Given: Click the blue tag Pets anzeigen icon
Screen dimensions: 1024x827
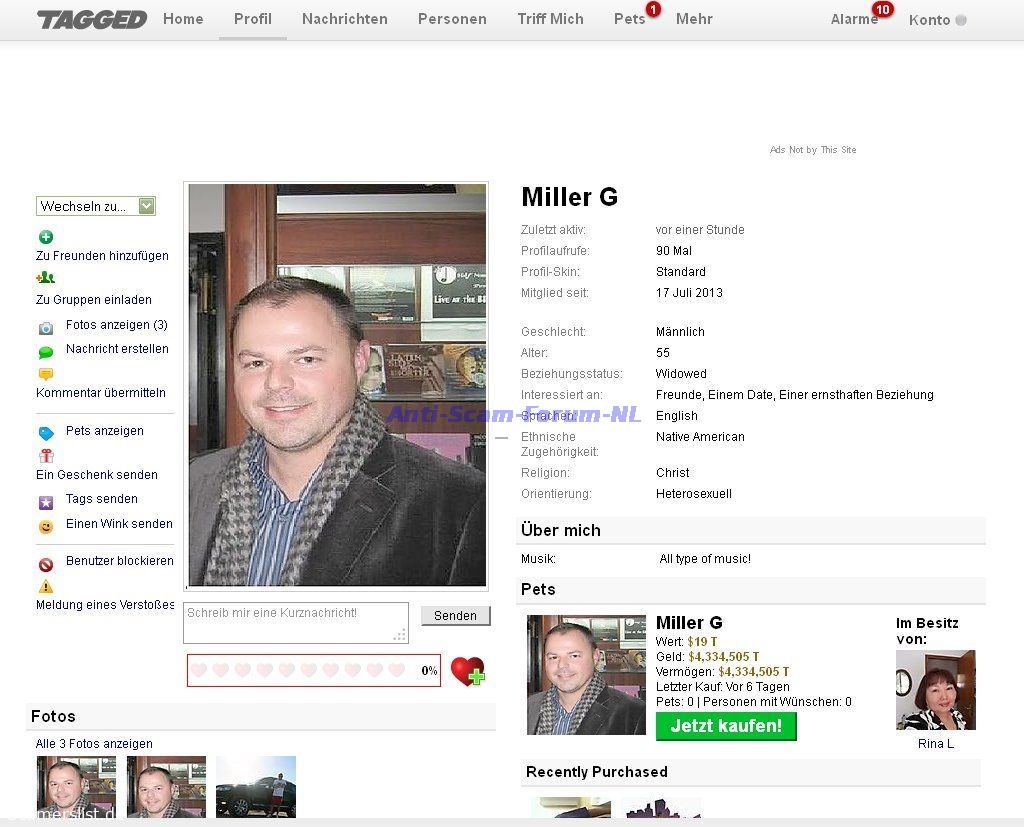Looking at the screenshot, I should pyautogui.click(x=46, y=433).
